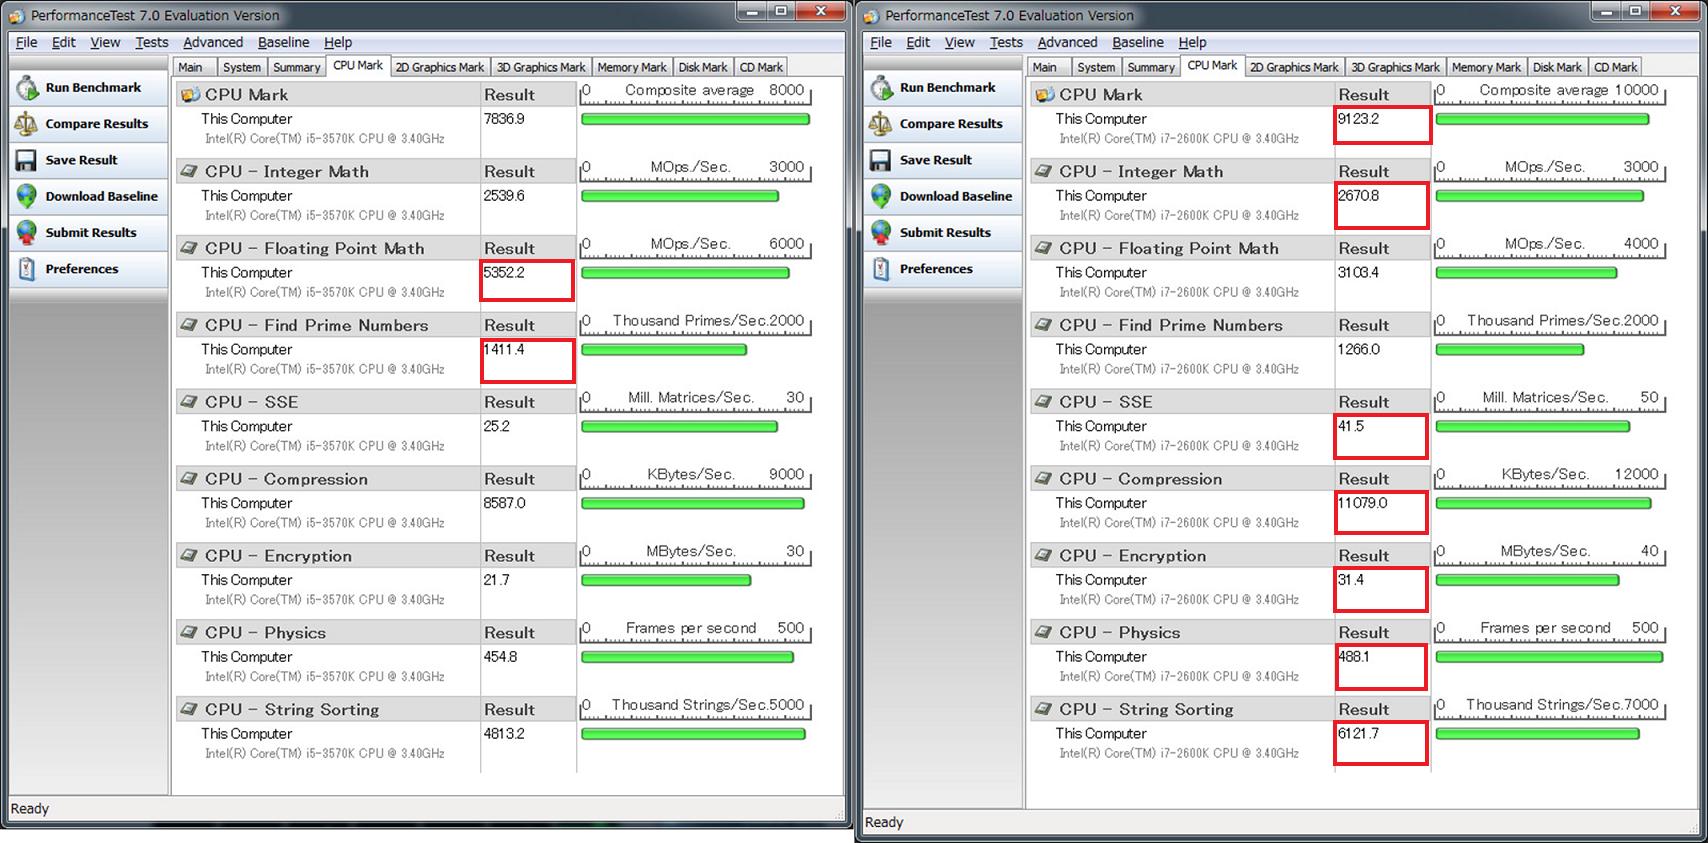Open the 3D Graphics Mark tab, right window
Viewport: 1708px width, 843px height.
pyautogui.click(x=1395, y=67)
